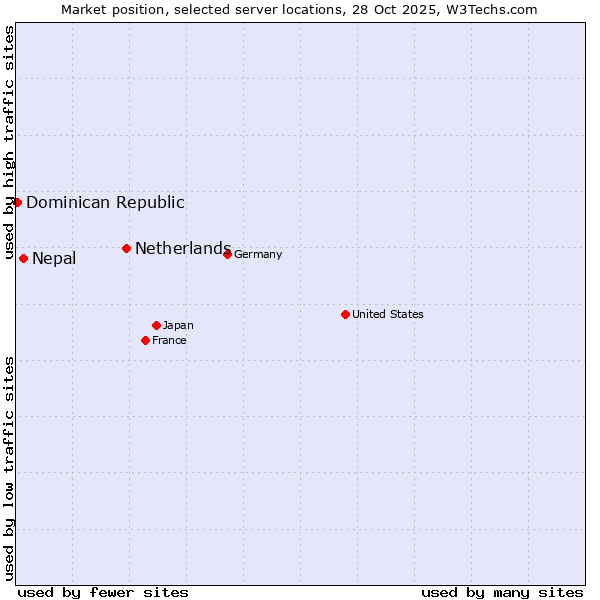
Task: Click the Dominican Republic text label
Action: click(105, 203)
